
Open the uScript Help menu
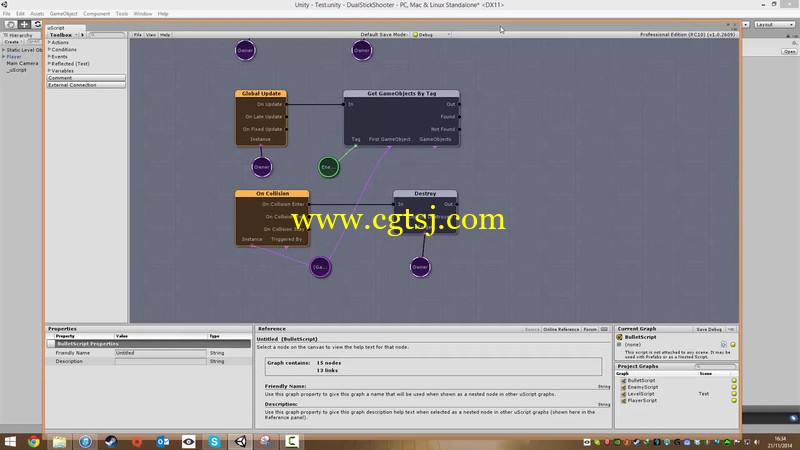tap(165, 35)
